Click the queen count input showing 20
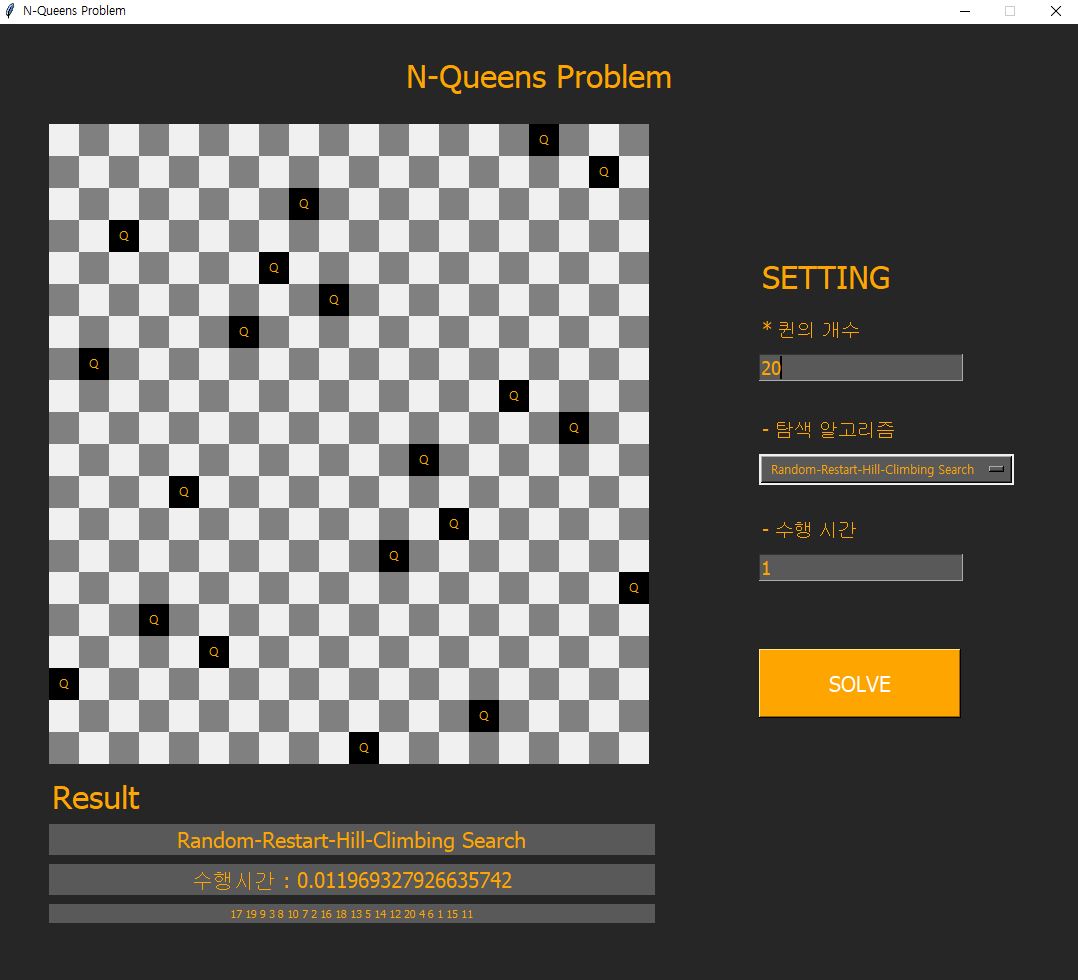This screenshot has height=980, width=1078. tap(860, 367)
